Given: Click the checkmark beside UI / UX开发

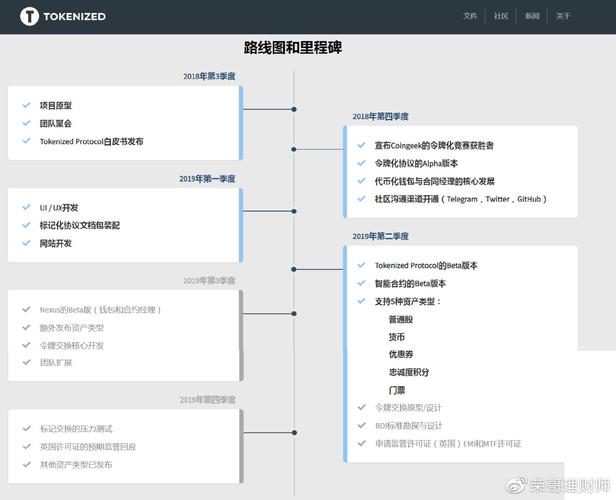Looking at the screenshot, I should 26,207.
